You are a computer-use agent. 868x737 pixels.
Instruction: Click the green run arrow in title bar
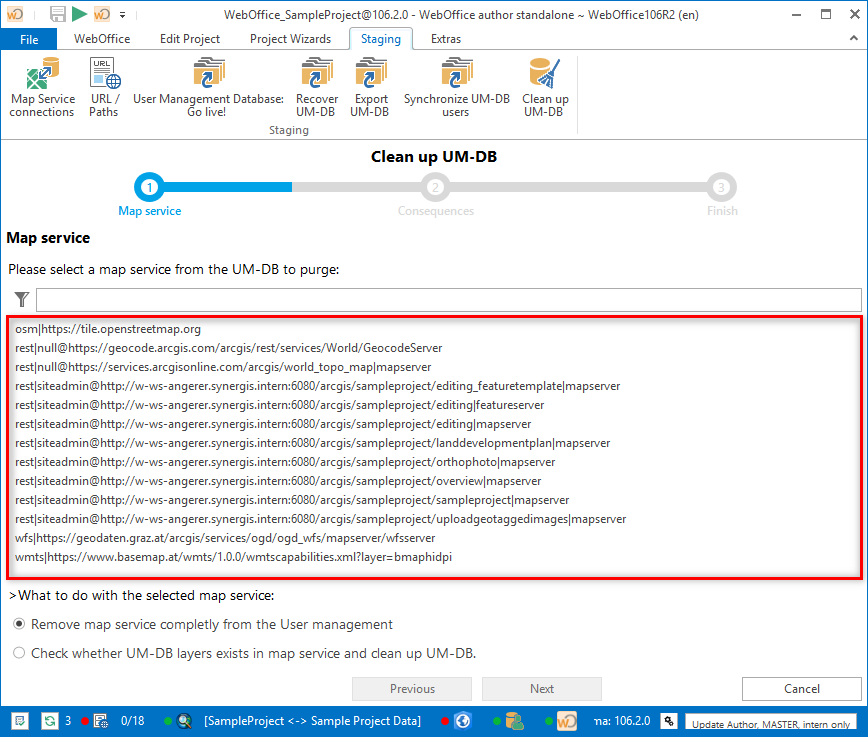pyautogui.click(x=80, y=14)
